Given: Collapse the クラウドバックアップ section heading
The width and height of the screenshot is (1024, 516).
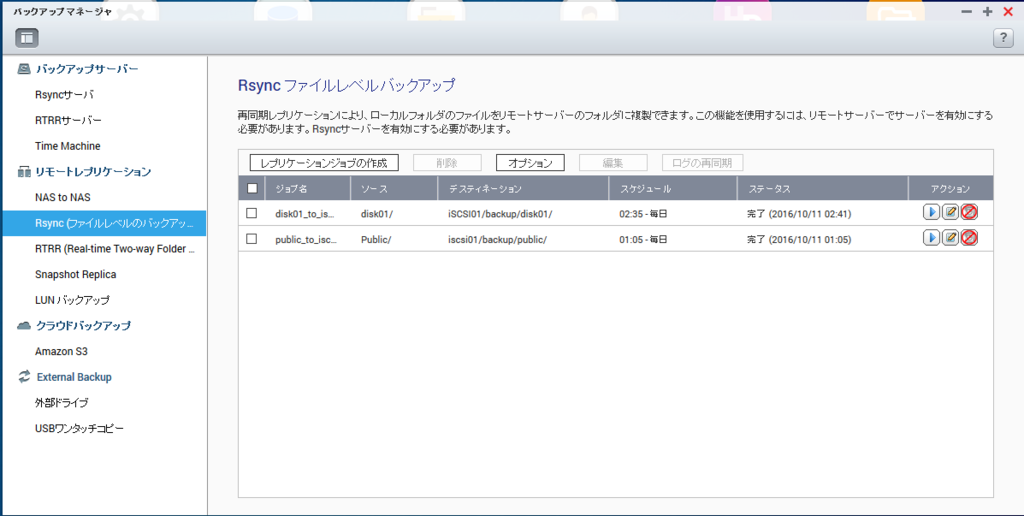Looking at the screenshot, I should pos(84,325).
